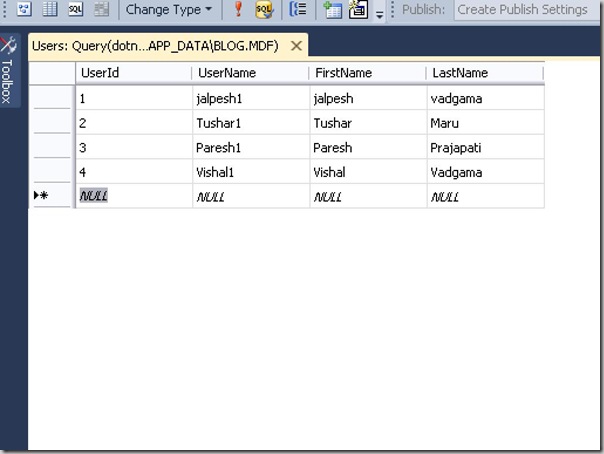Show the SQL pane
Image resolution: width=604 pixels, height=454 pixels.
pyautogui.click(x=76, y=9)
